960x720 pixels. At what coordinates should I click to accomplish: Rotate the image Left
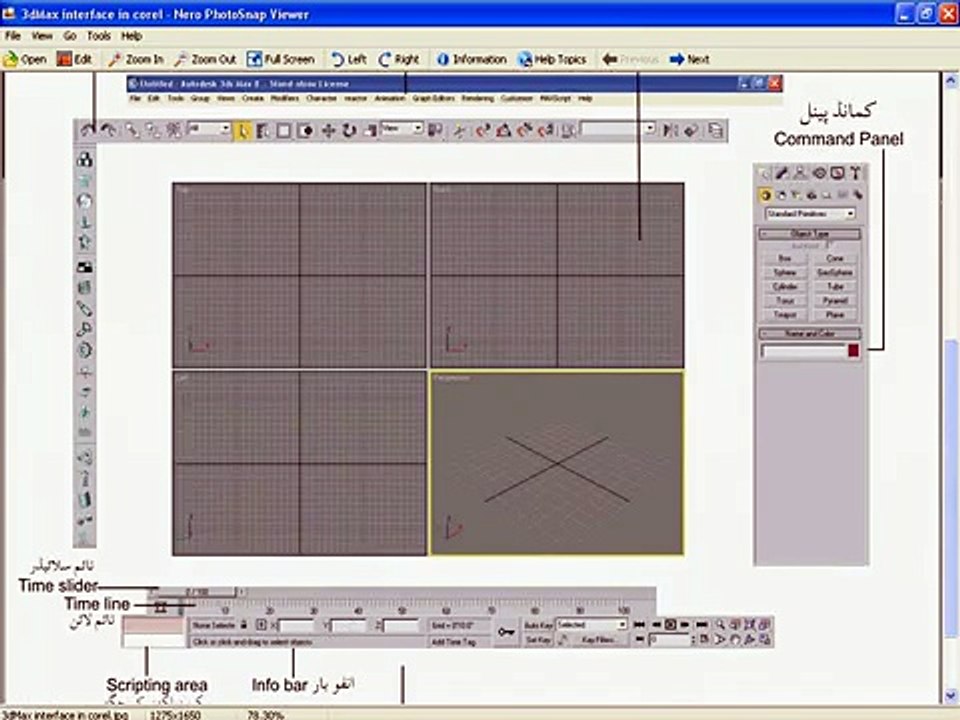pyautogui.click(x=348, y=59)
